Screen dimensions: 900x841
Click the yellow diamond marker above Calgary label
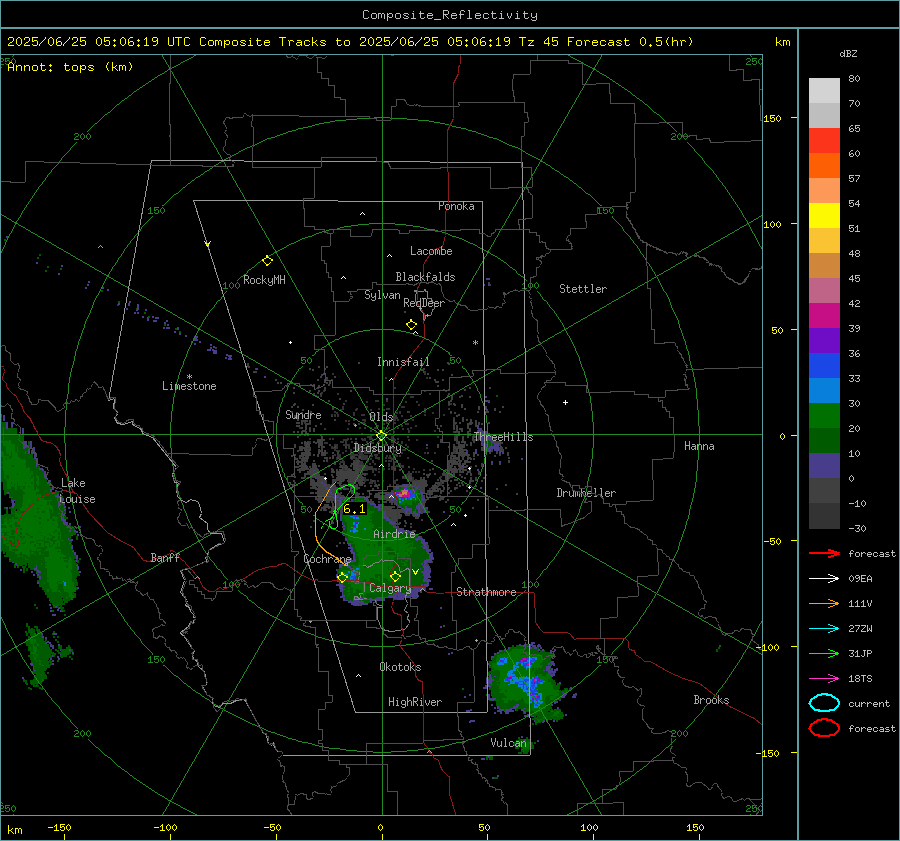(395, 576)
